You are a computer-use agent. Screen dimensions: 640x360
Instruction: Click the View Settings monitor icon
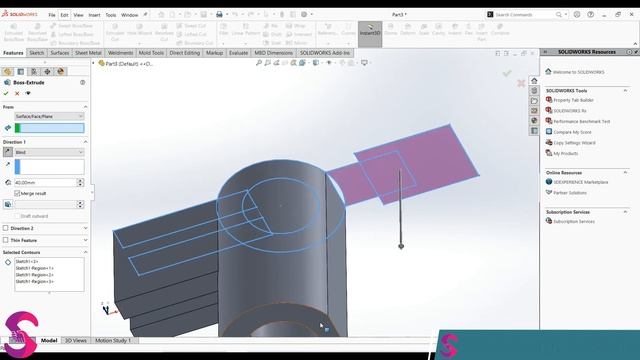pyautogui.click(x=364, y=63)
